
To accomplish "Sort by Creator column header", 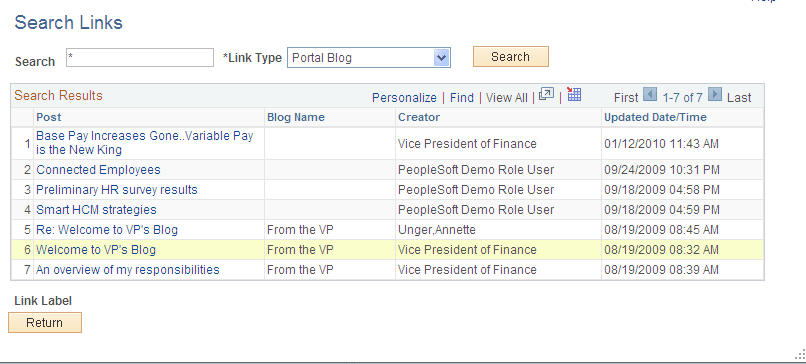I will 419,117.
